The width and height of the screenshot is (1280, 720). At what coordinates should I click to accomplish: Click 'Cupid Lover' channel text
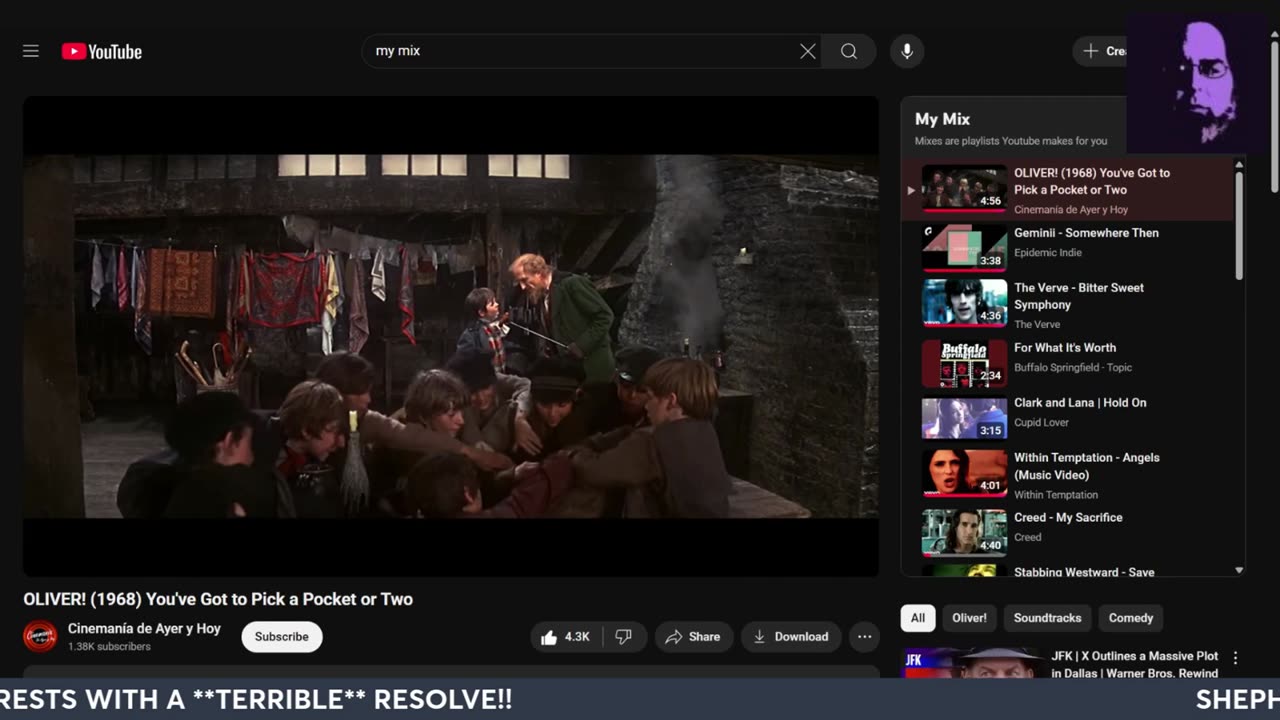[1042, 422]
